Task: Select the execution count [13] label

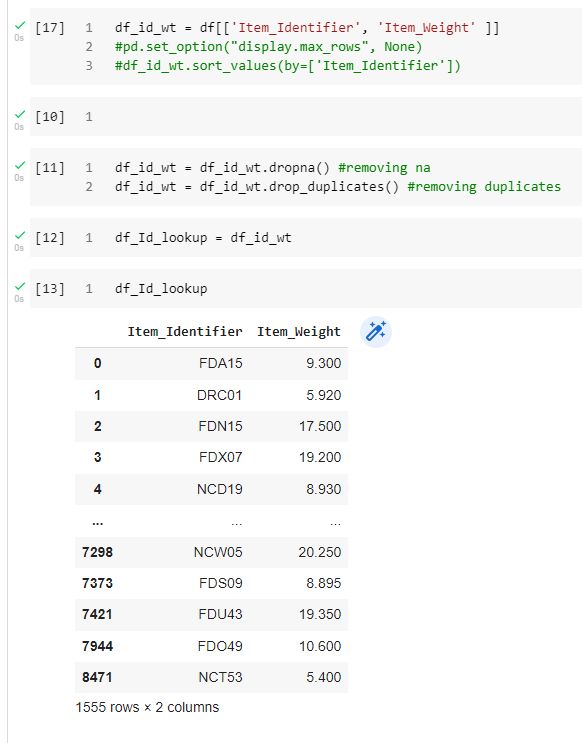Action: [50, 289]
